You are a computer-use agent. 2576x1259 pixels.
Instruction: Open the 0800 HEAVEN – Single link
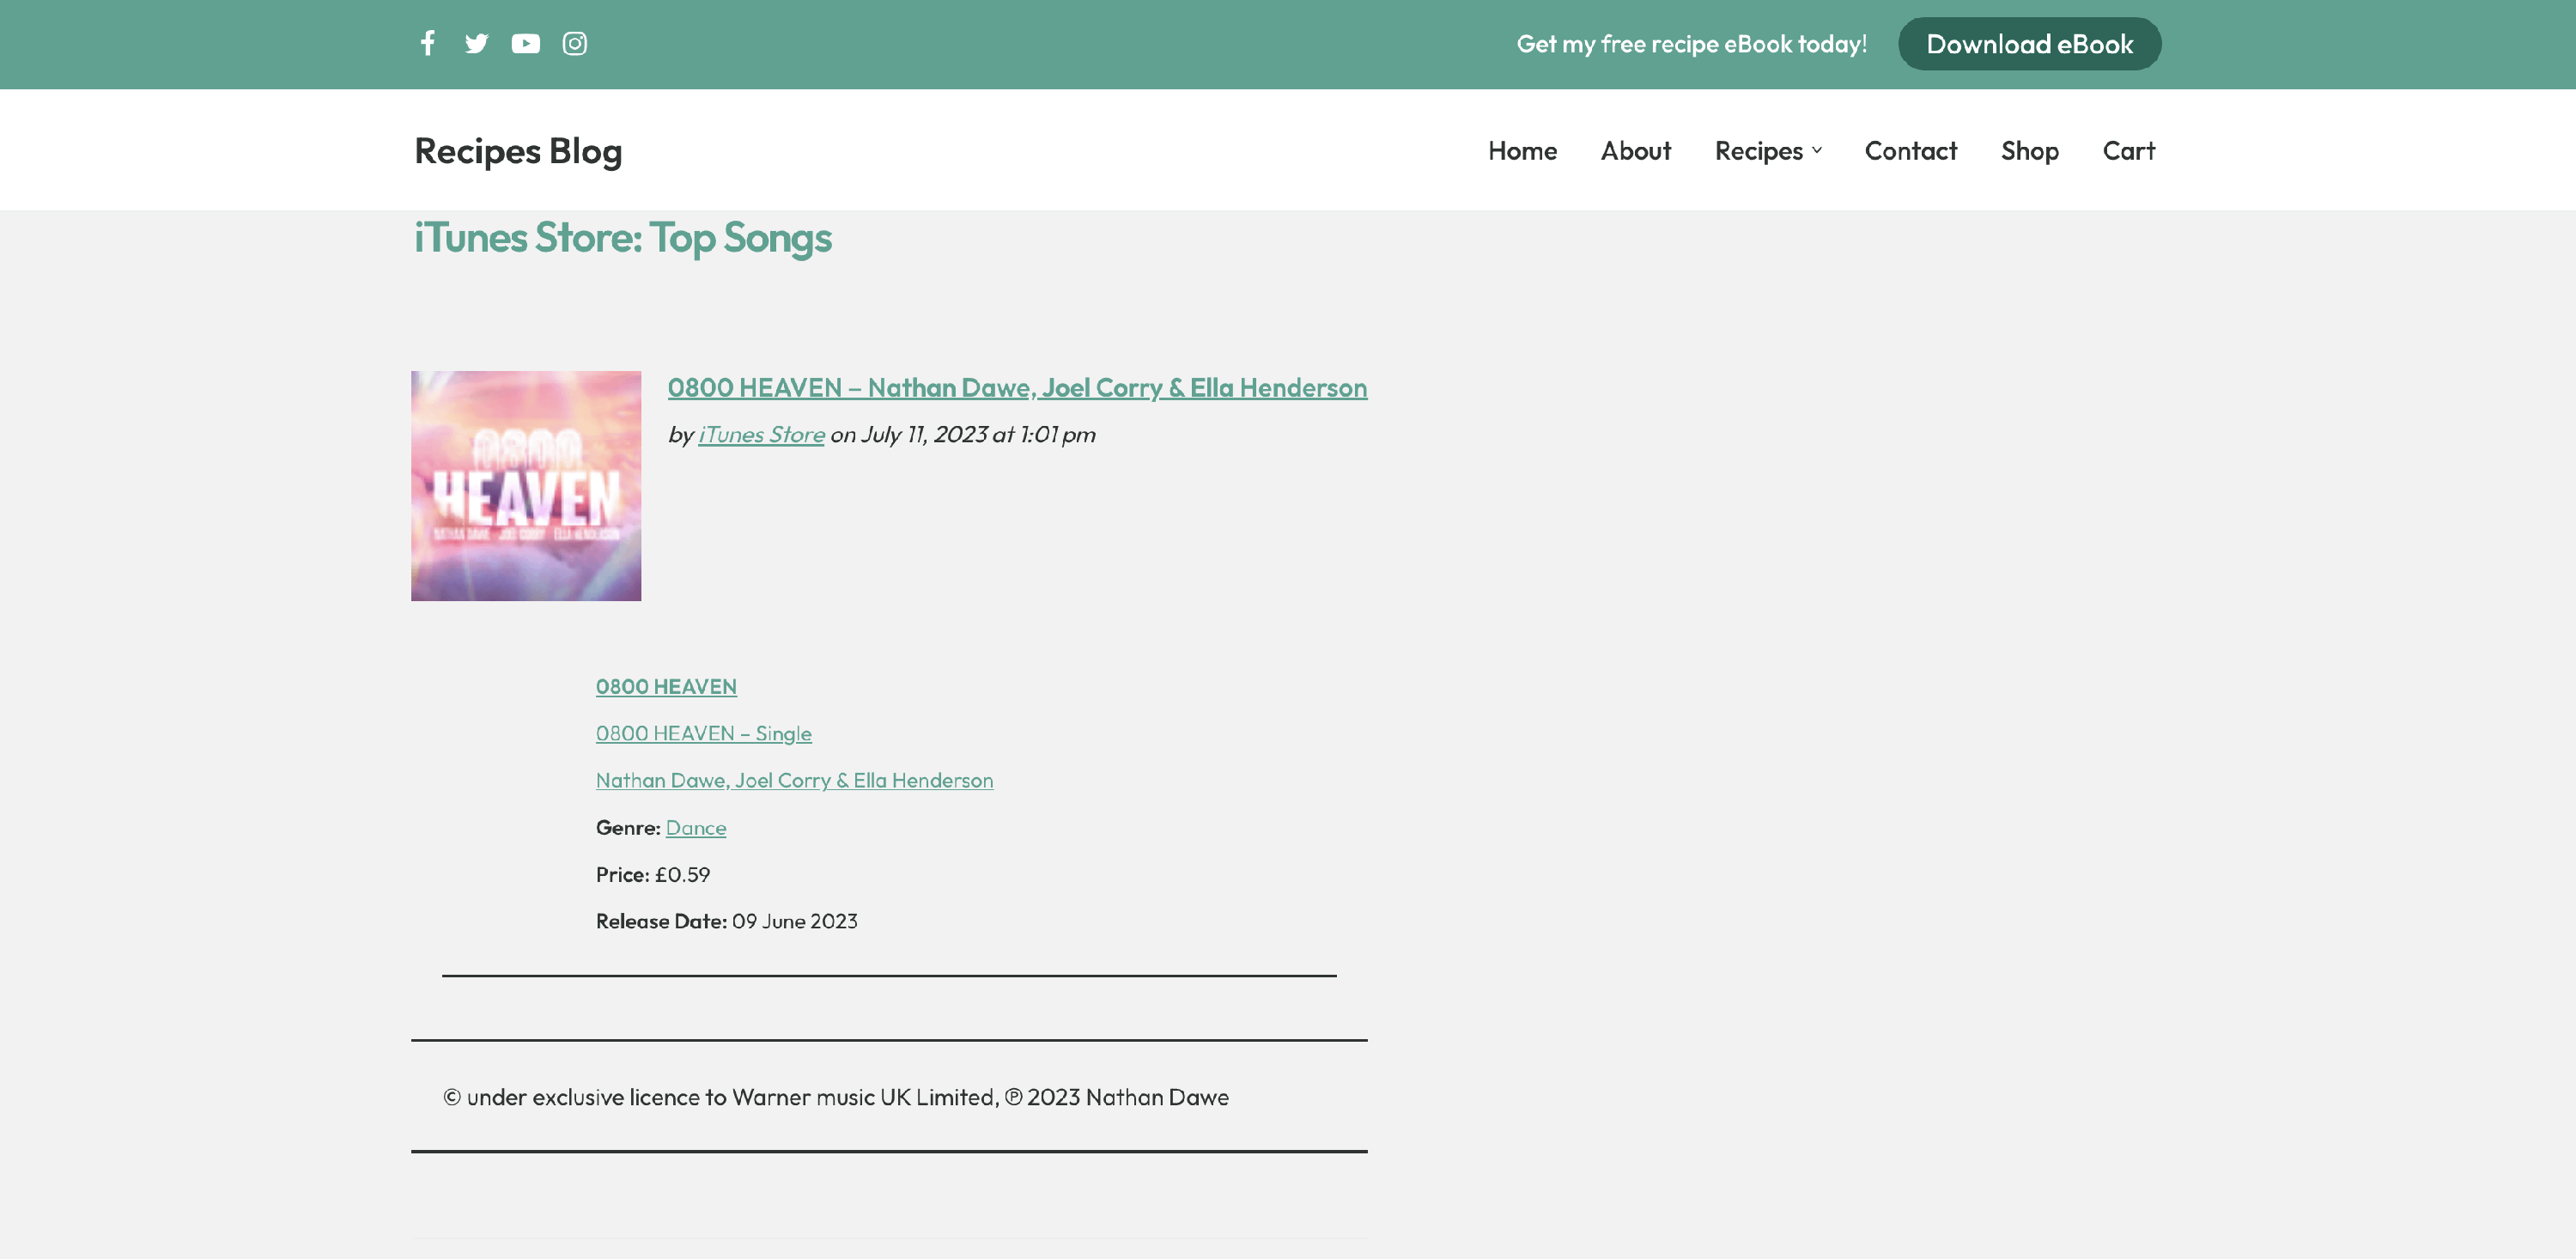[x=703, y=733]
